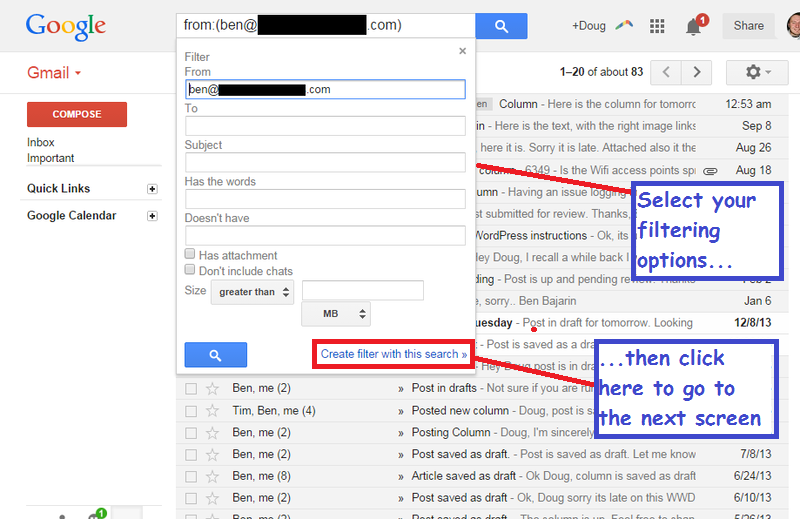Click the Size value input field

click(x=363, y=290)
